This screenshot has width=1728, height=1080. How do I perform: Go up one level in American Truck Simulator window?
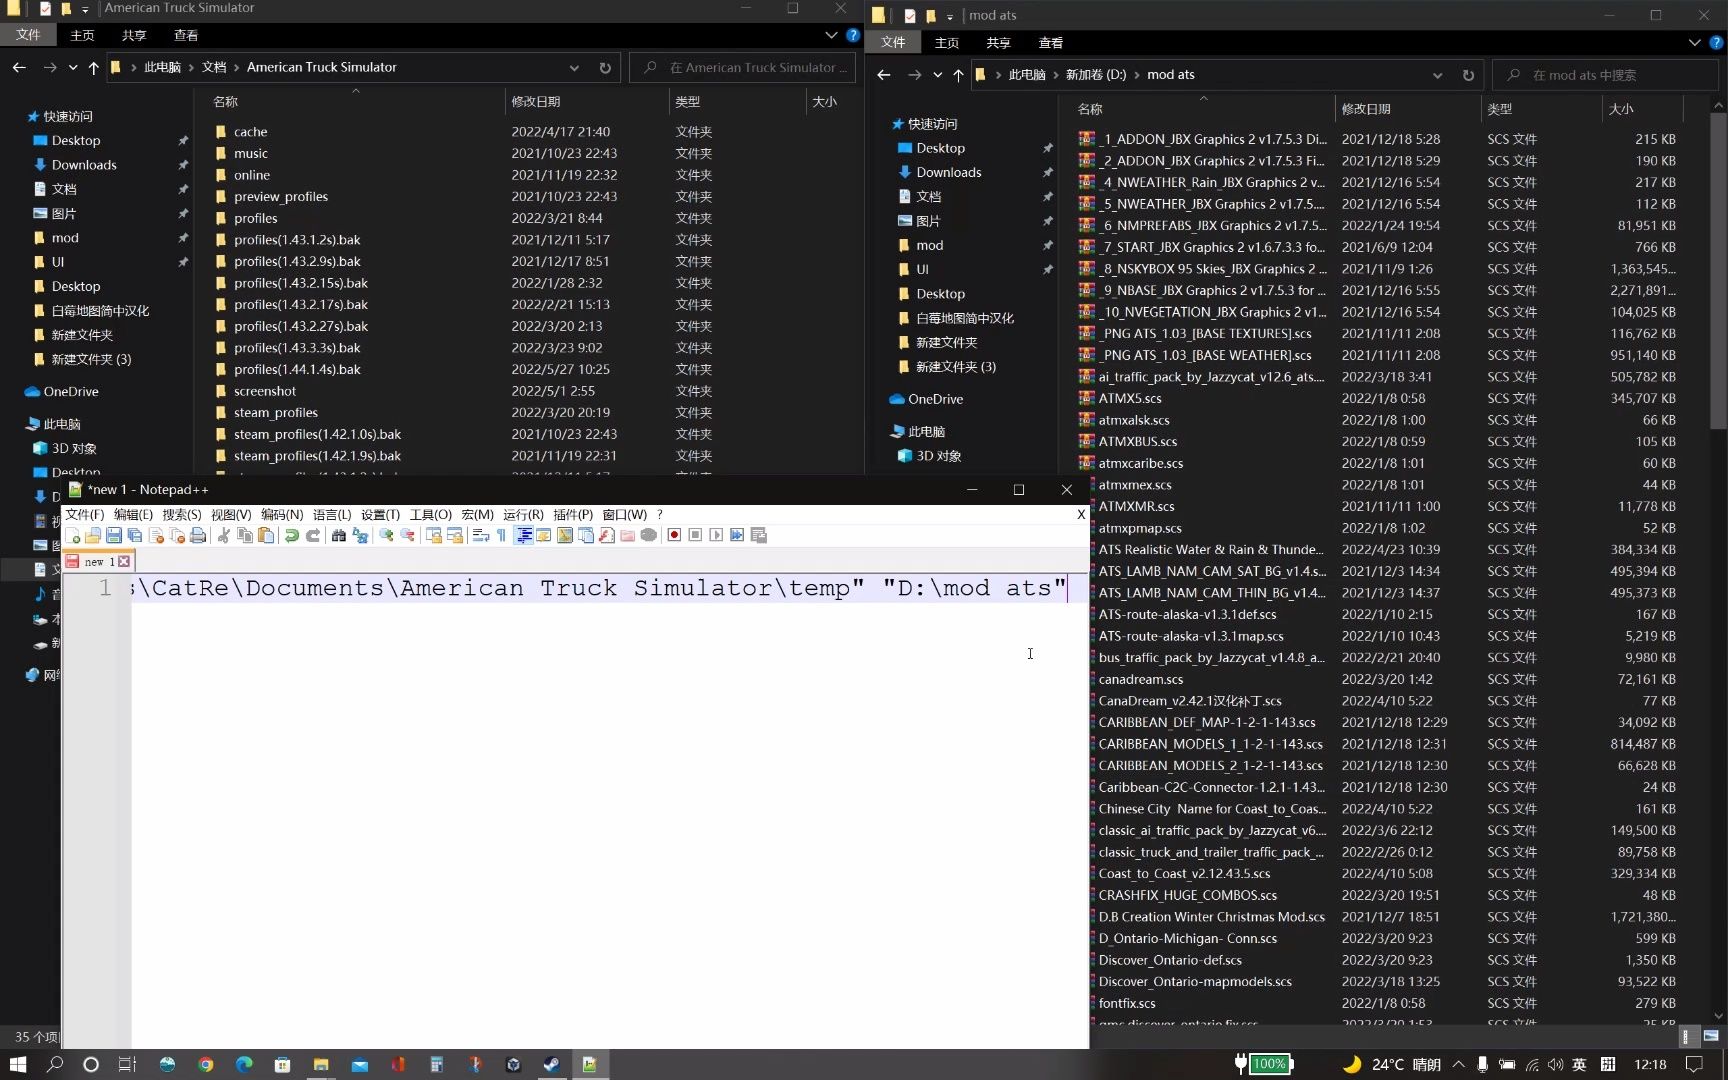(94, 68)
